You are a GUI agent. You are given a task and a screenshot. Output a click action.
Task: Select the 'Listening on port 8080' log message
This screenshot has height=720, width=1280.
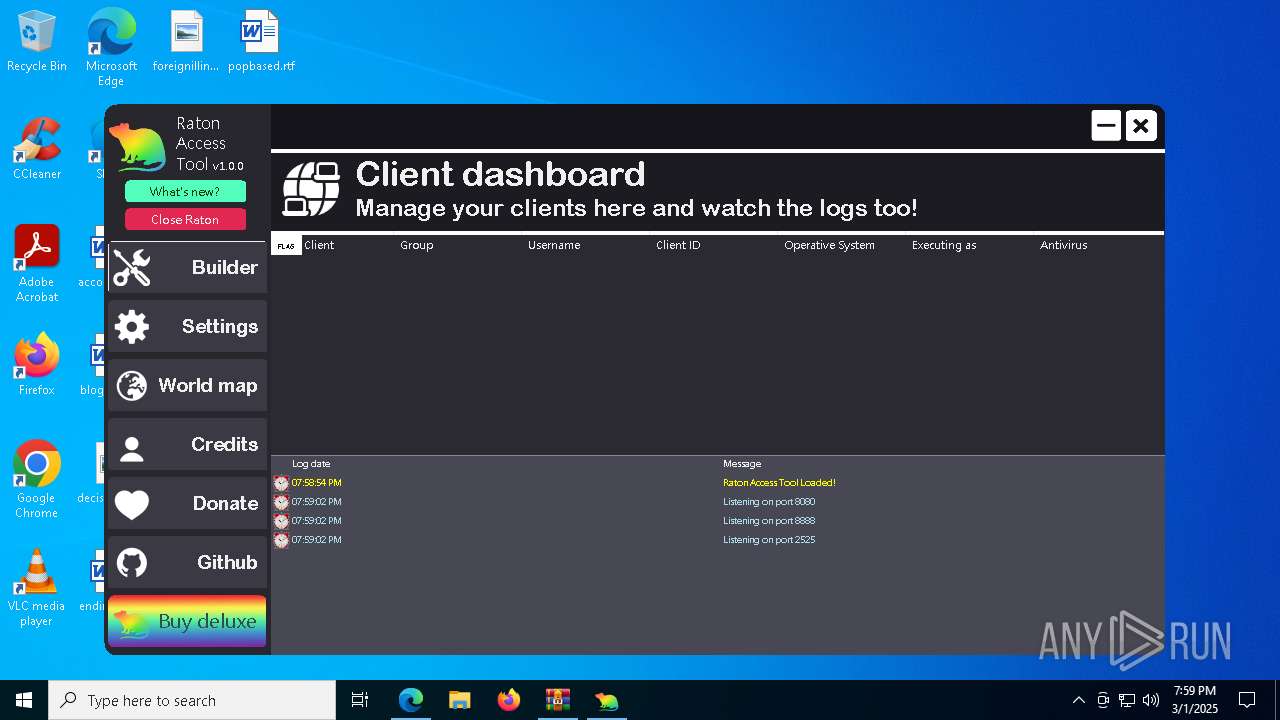[769, 502]
